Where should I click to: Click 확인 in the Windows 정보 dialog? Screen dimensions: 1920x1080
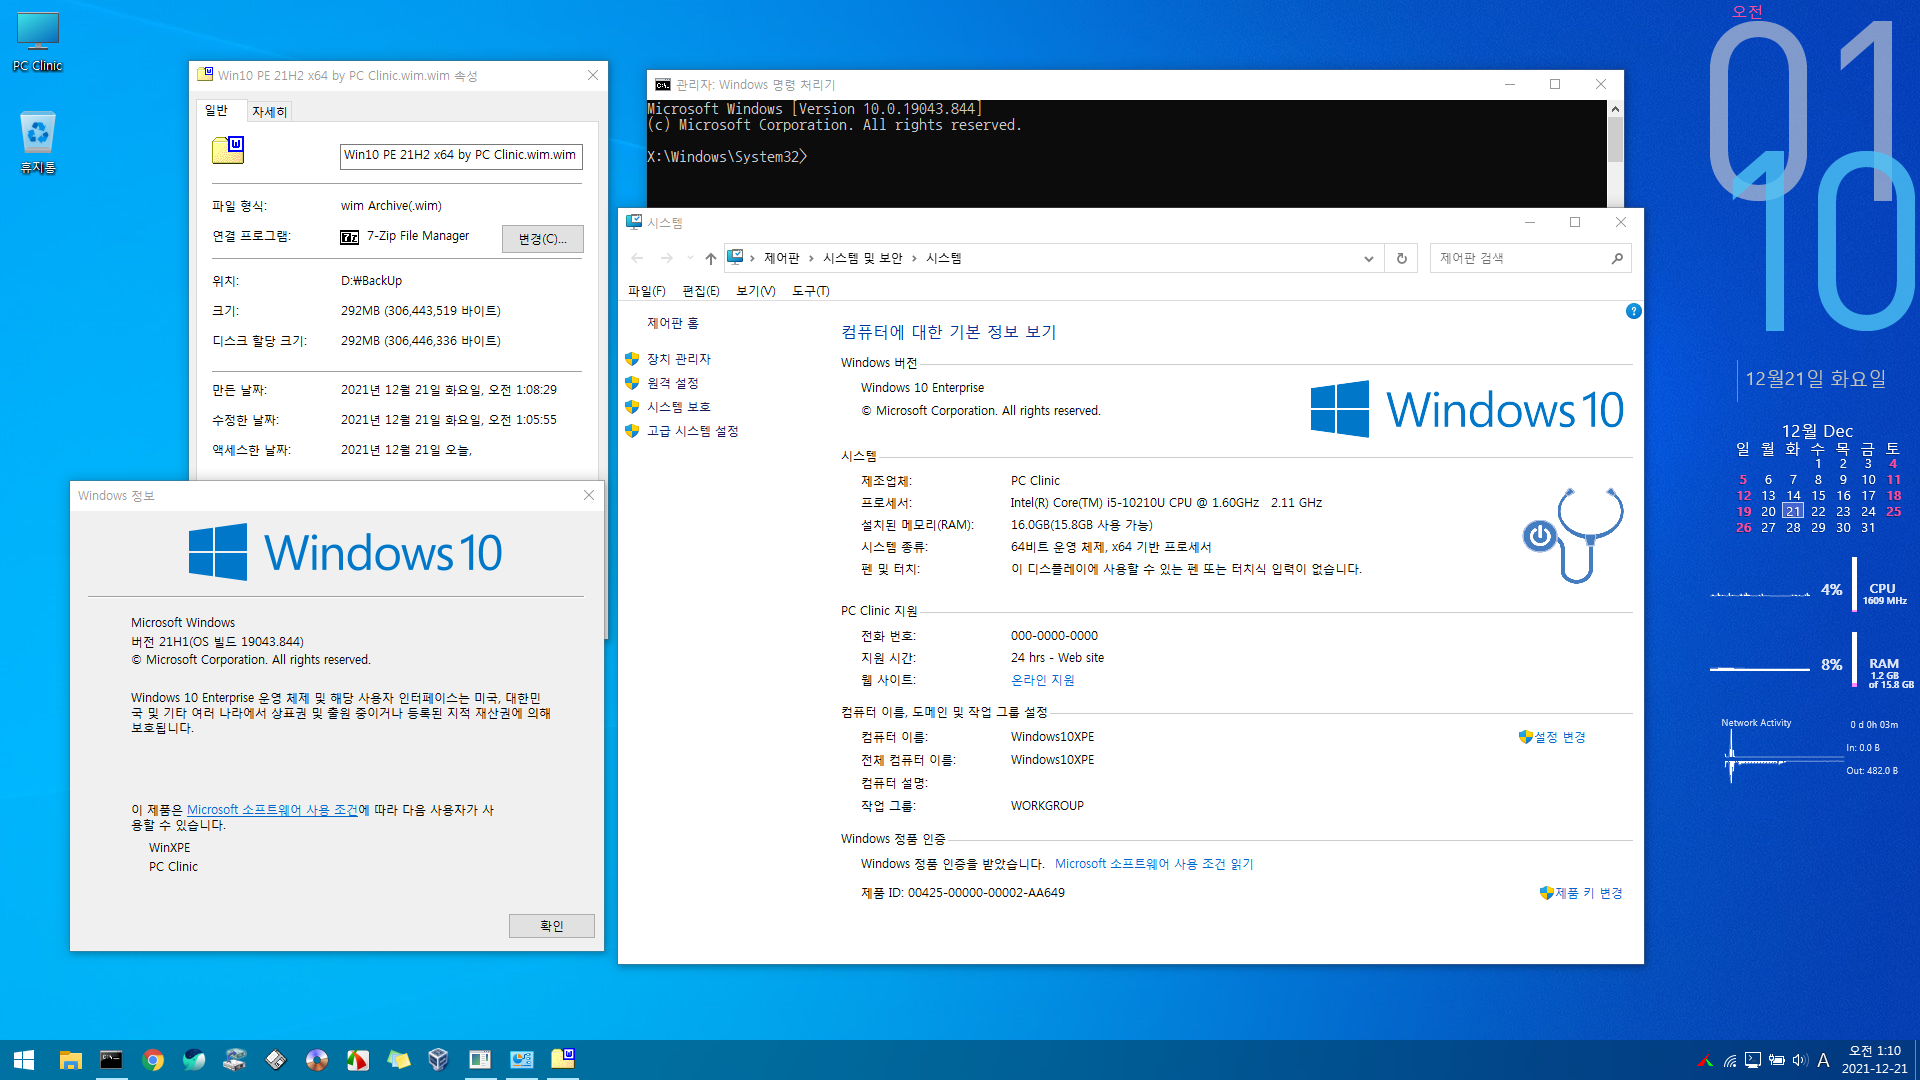point(552,926)
